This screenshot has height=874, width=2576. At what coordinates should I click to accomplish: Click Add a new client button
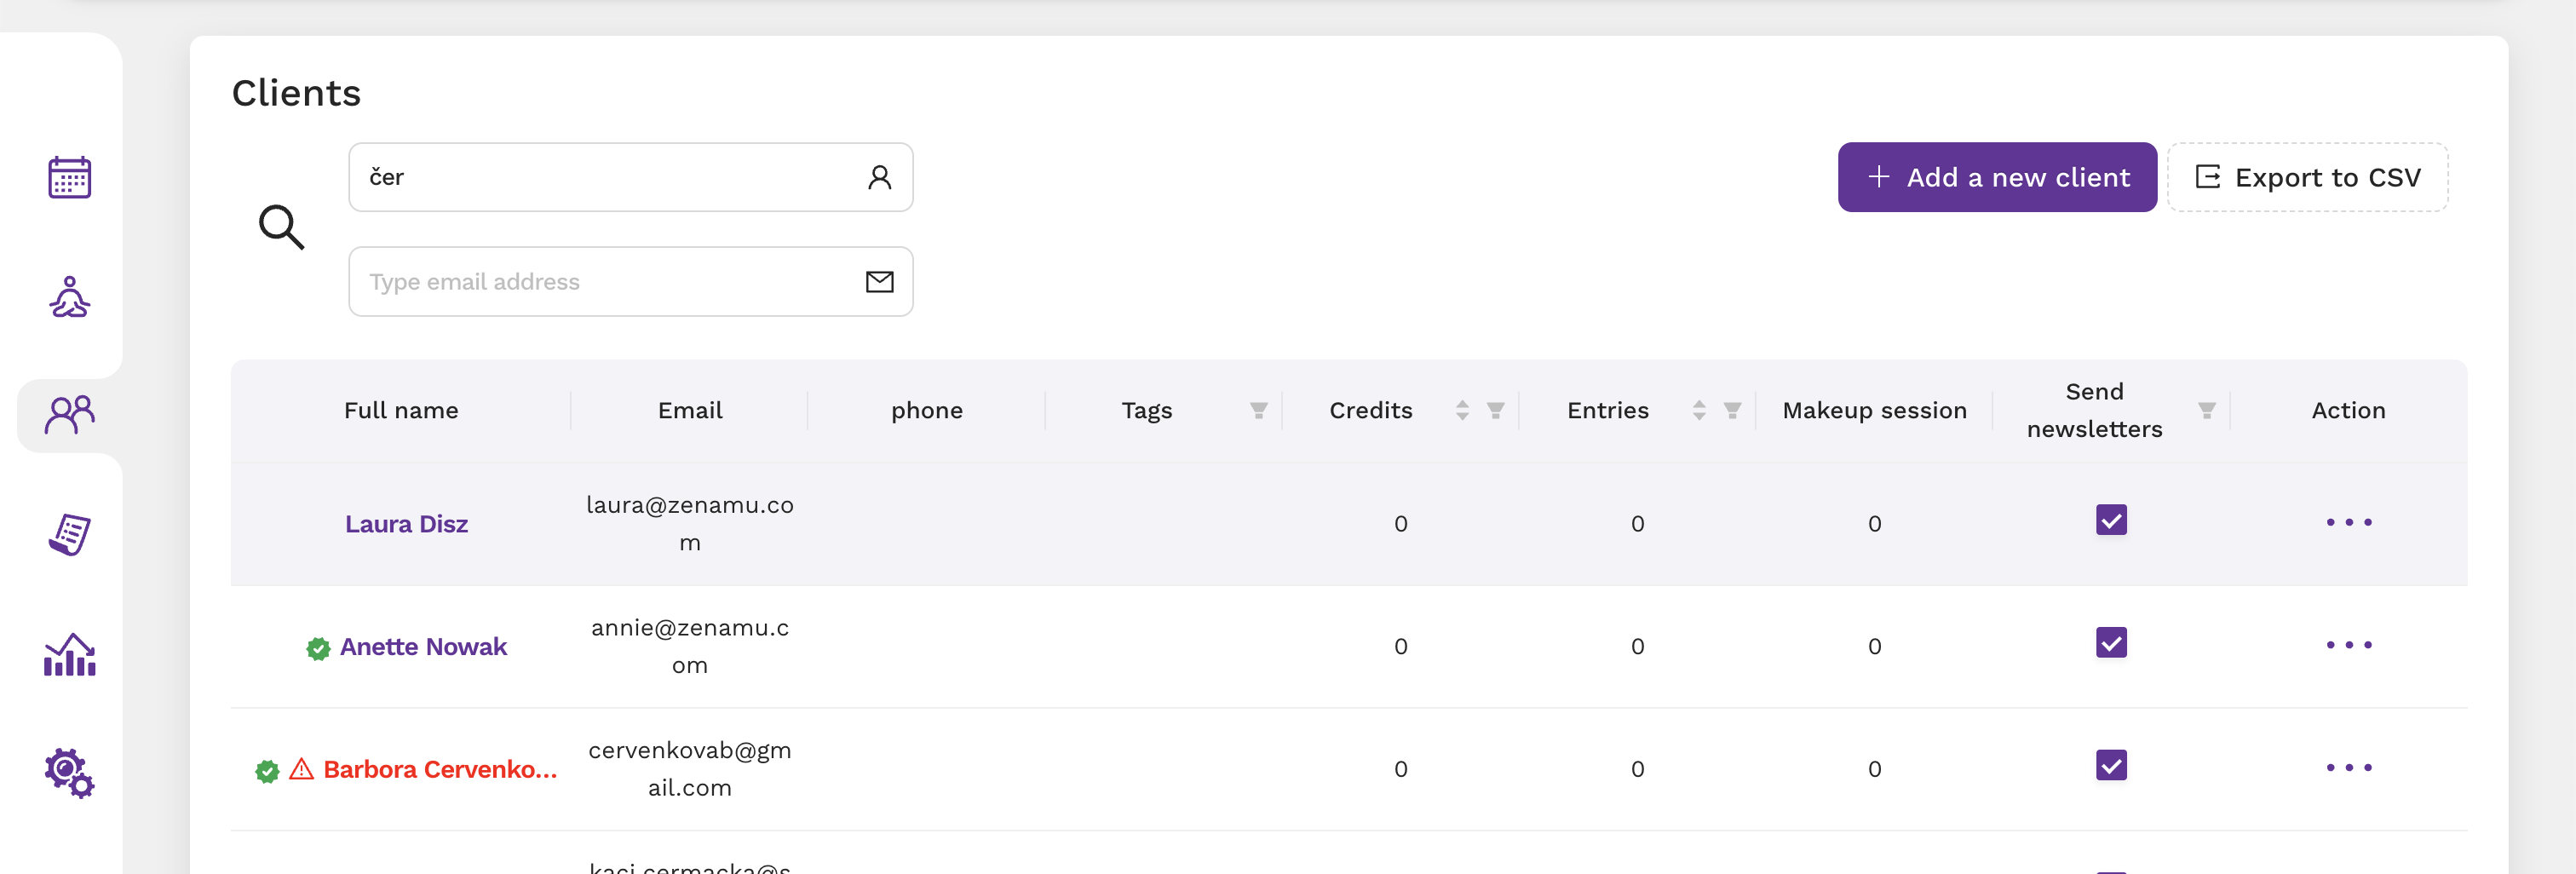pos(1997,177)
